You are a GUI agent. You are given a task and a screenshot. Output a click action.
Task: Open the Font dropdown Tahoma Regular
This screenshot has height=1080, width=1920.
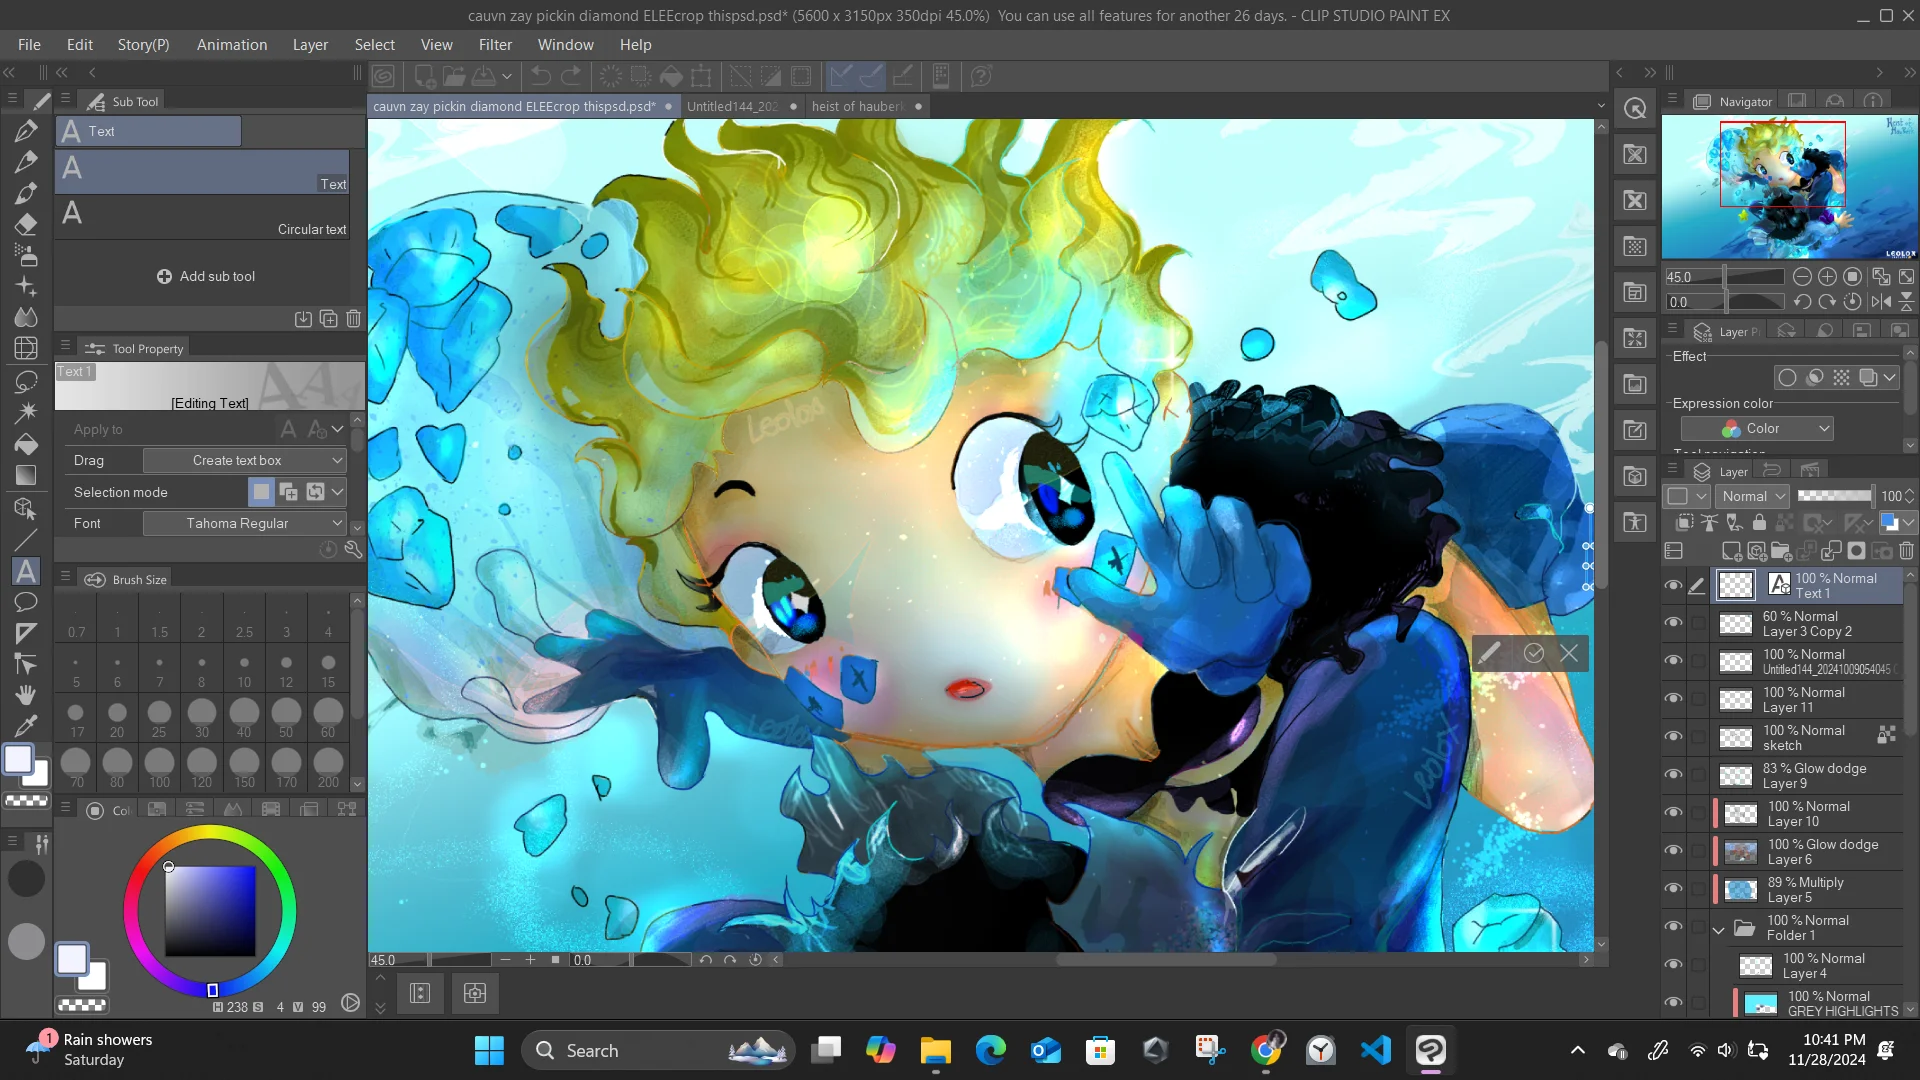click(x=244, y=523)
